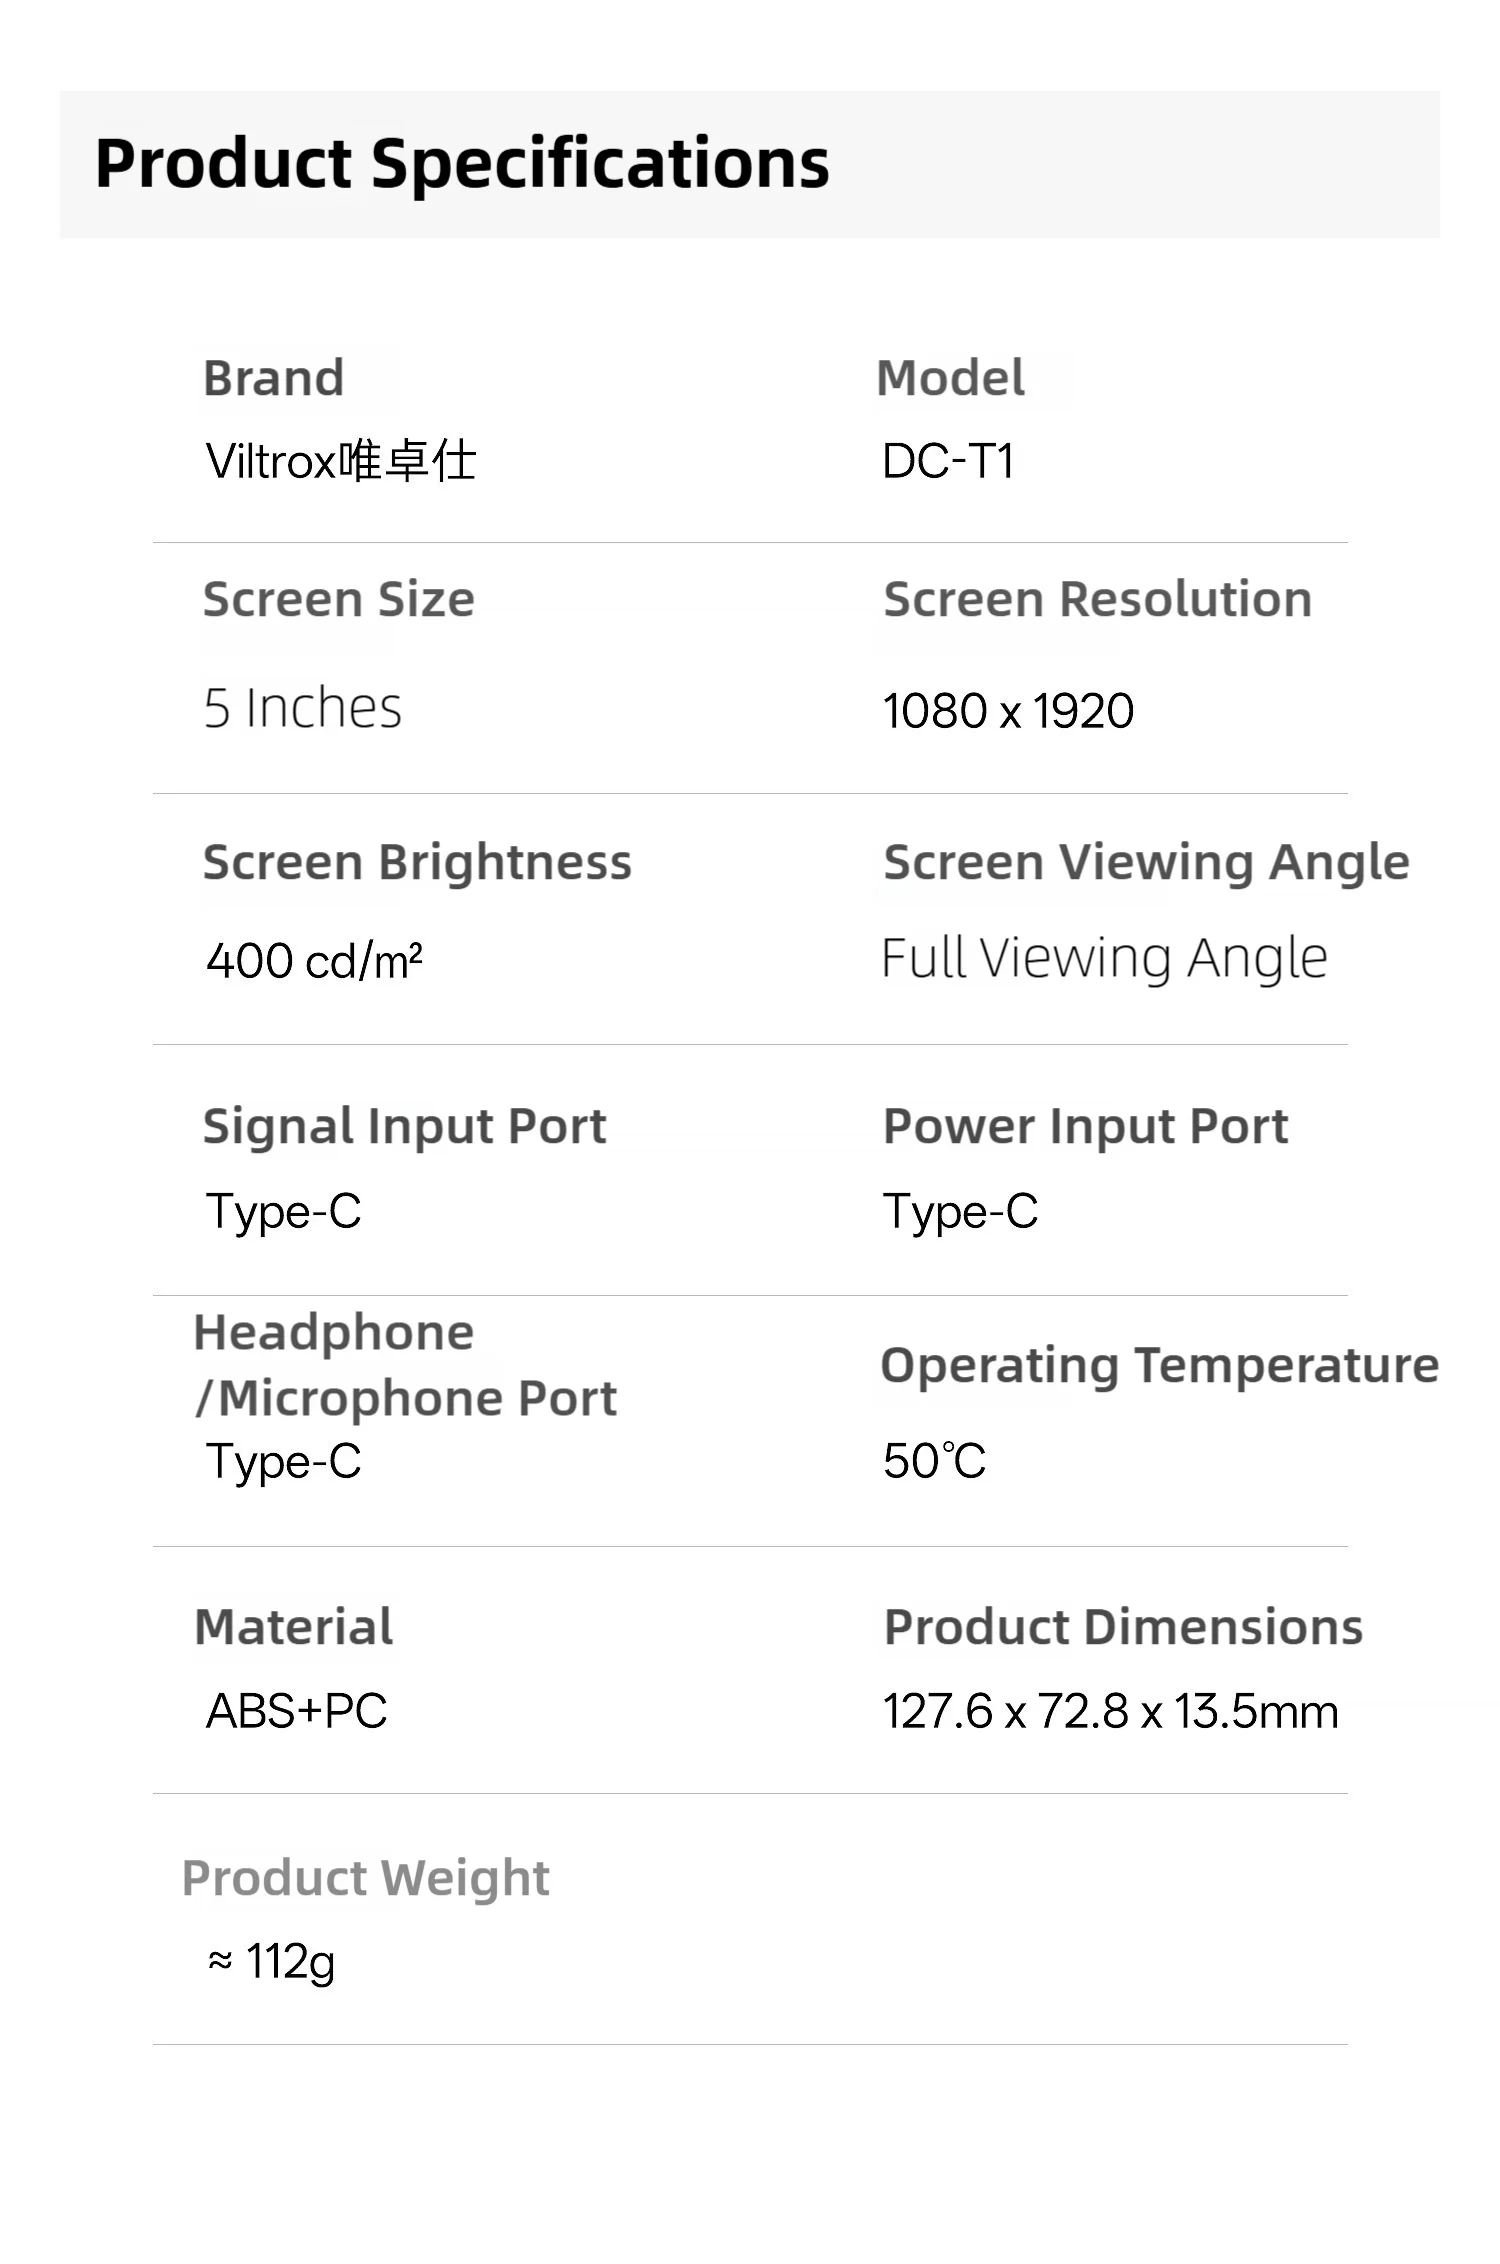Click the 1080 x 1920 value

(x=1008, y=711)
